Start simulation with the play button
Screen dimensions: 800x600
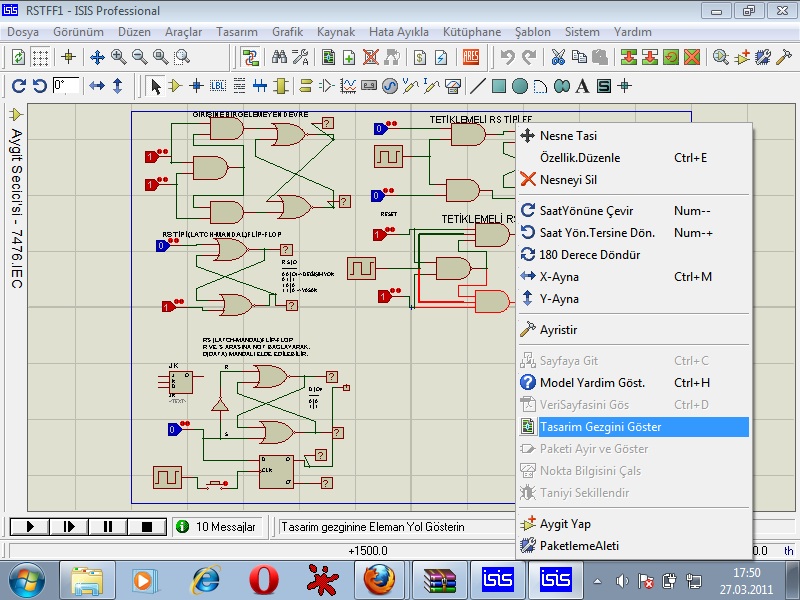click(30, 527)
